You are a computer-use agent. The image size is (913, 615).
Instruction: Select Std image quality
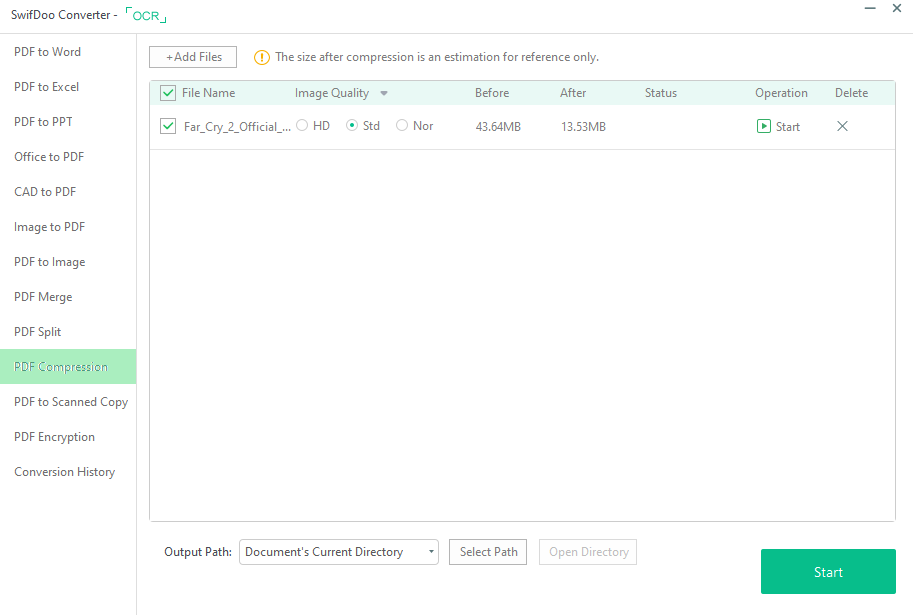352,125
